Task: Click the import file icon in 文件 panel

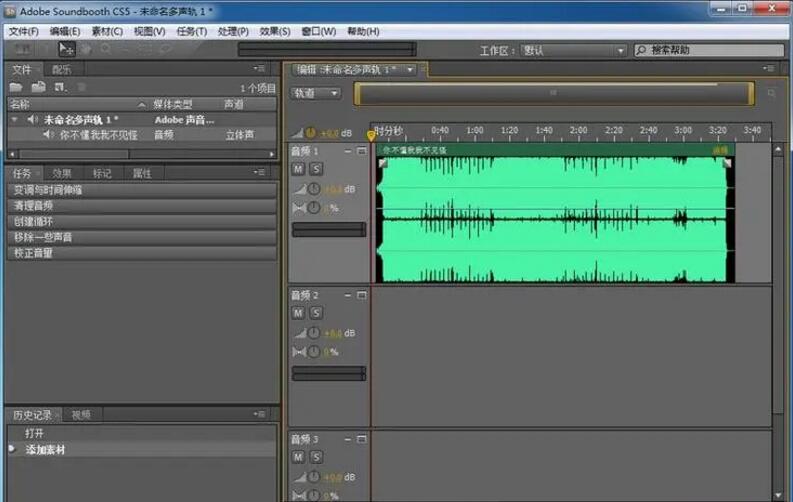Action: point(38,87)
